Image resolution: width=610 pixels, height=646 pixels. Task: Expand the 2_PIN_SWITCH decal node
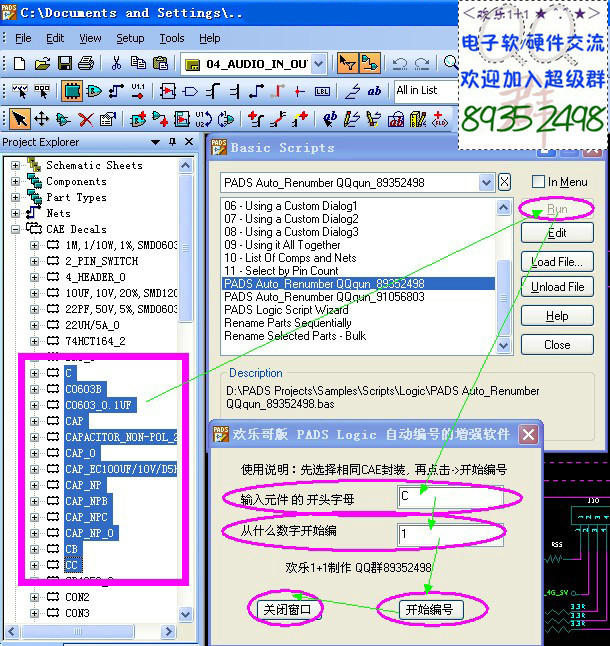pos(34,261)
